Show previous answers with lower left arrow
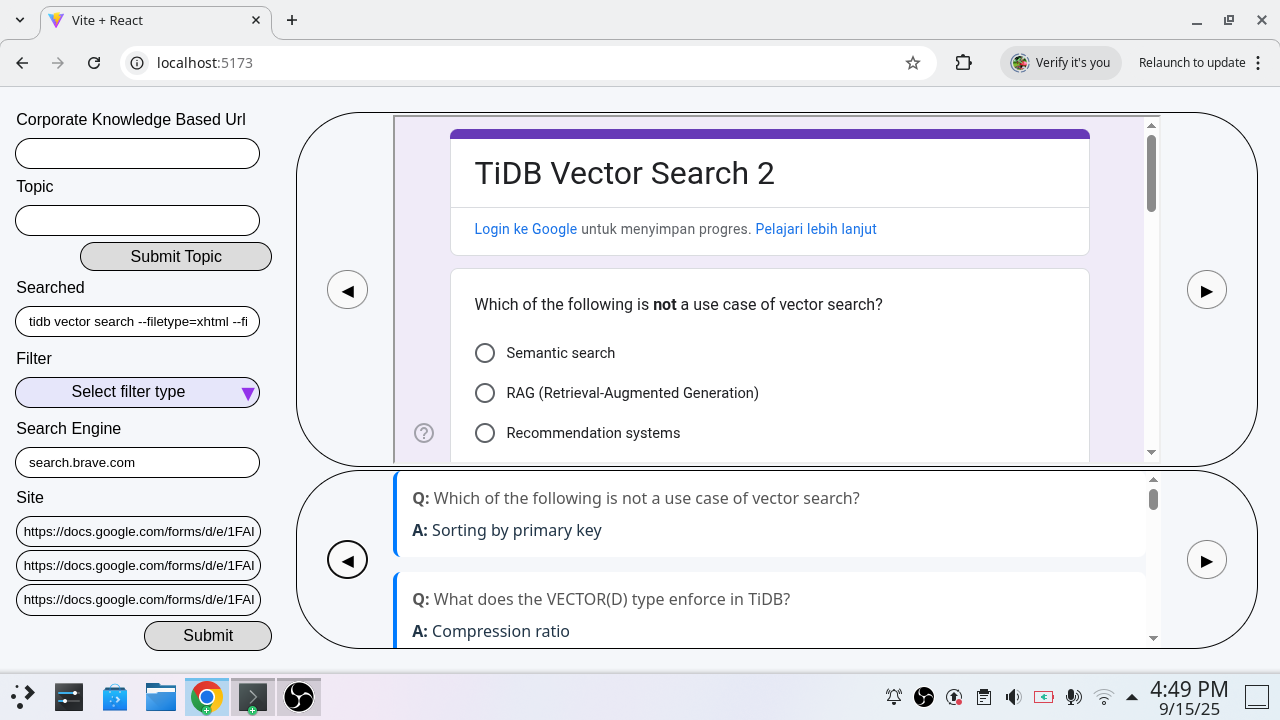Screen dimensions: 1280x720 [x=347, y=560]
